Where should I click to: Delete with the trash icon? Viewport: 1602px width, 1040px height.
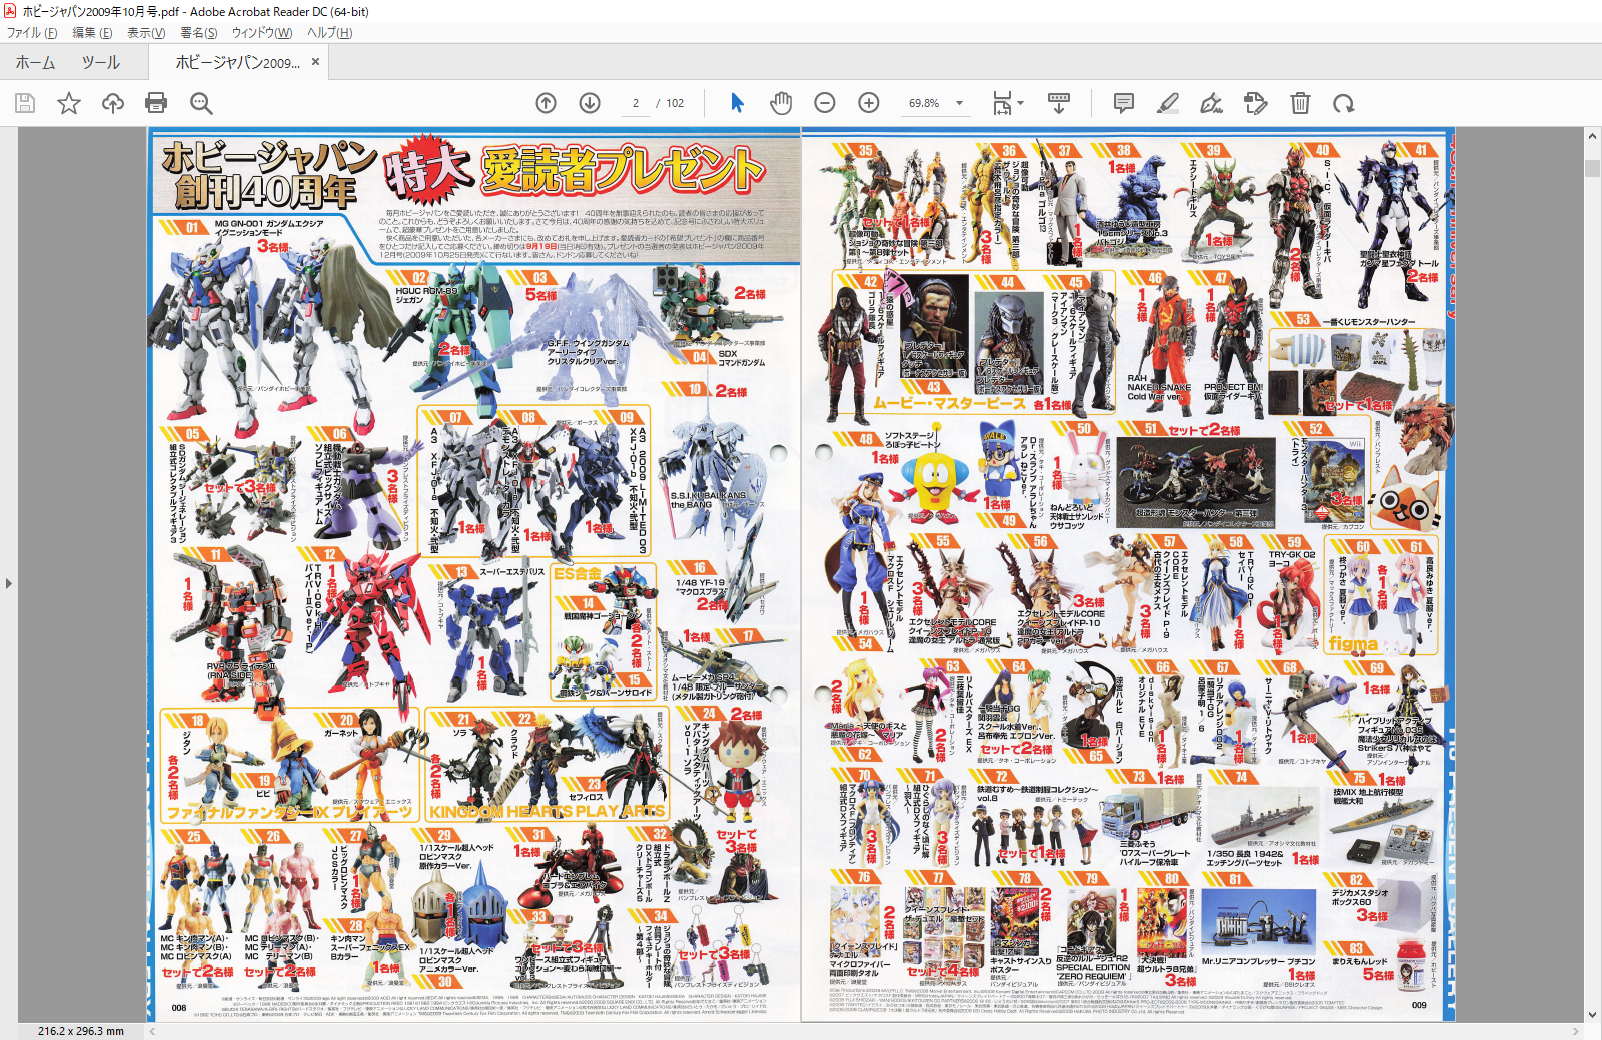click(1300, 103)
